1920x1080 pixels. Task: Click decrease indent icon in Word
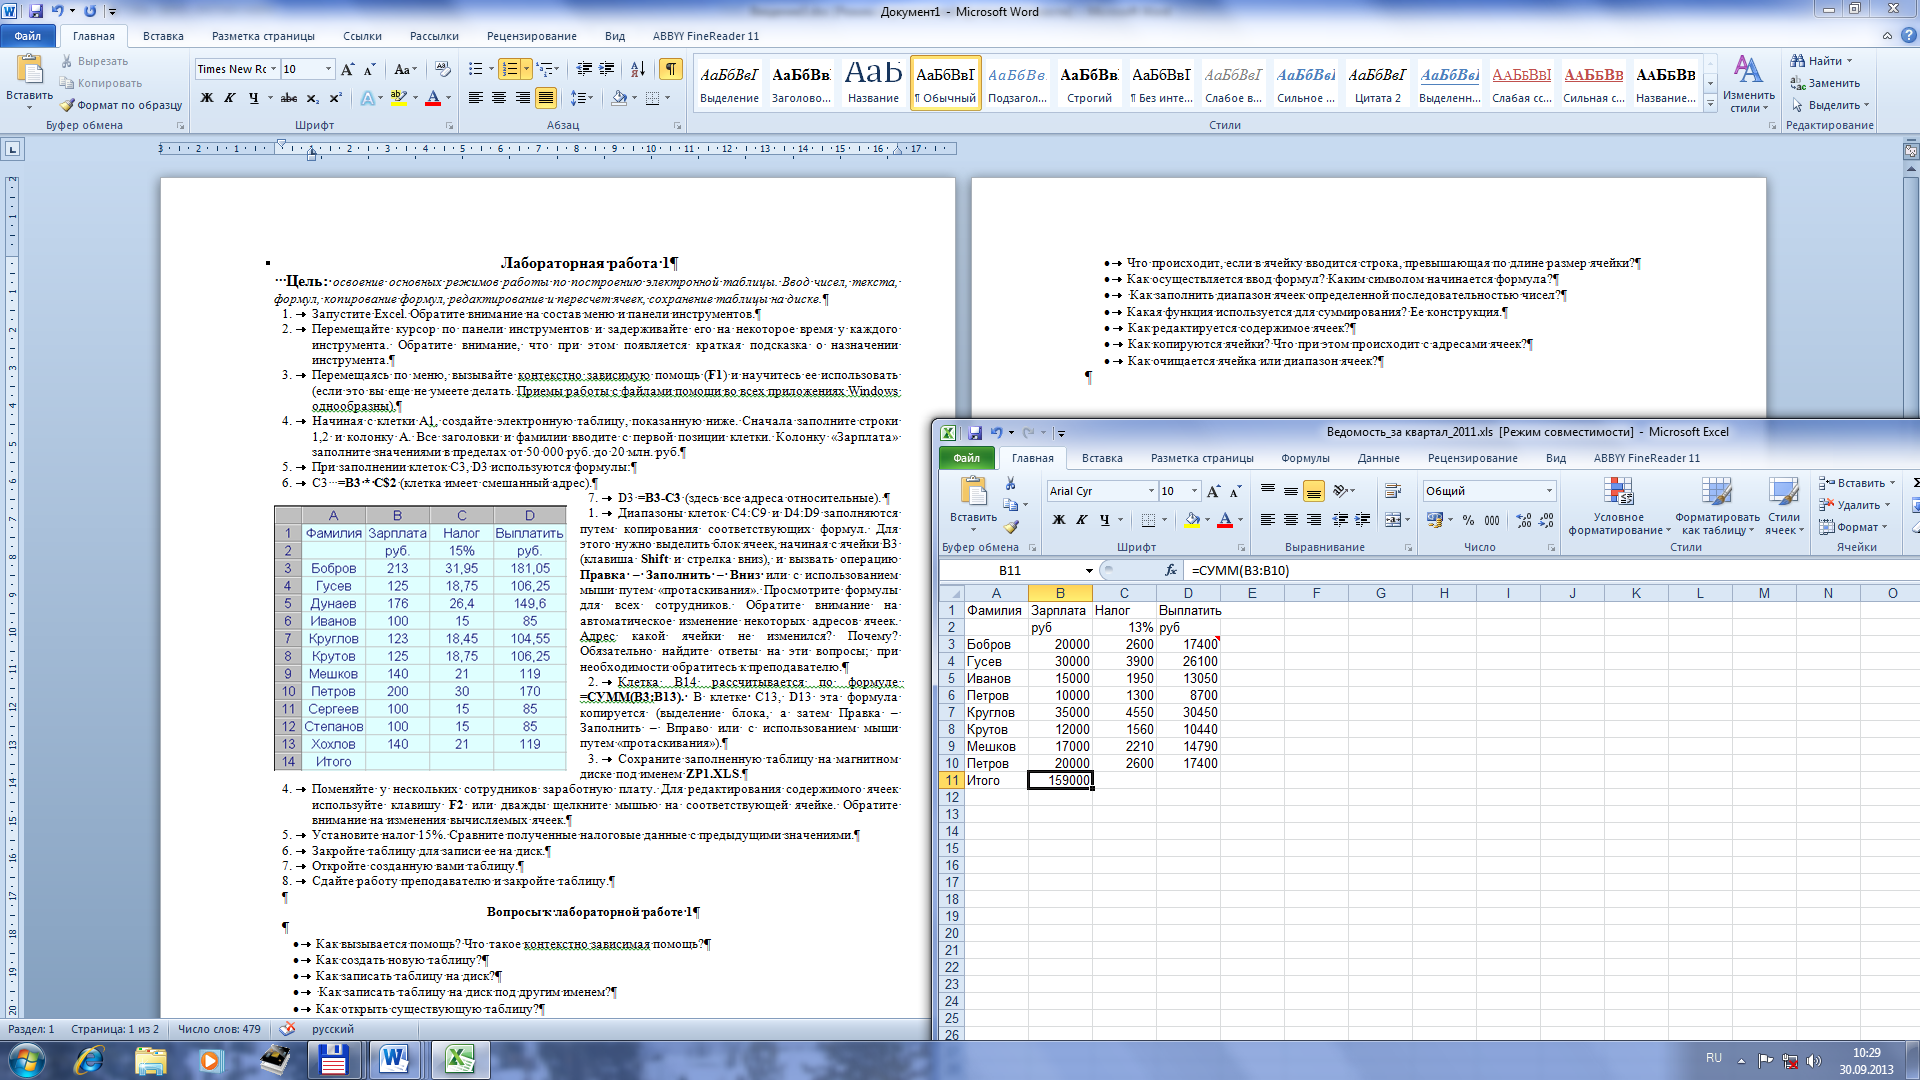click(584, 69)
